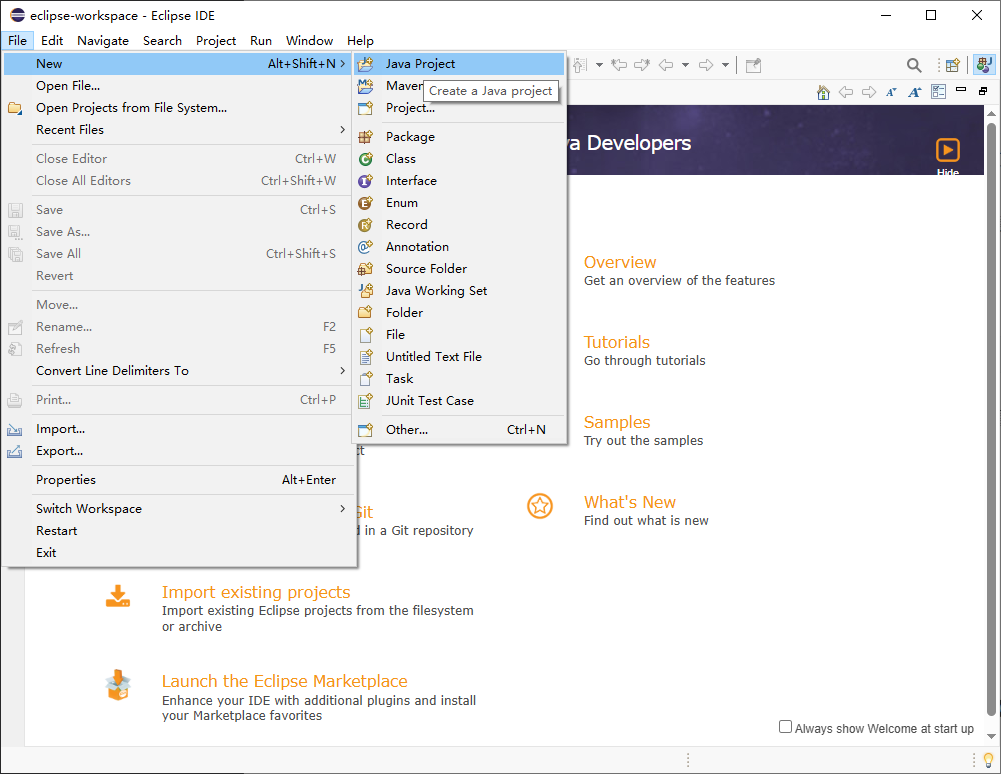
Task: Reduce the Welcome page font size
Action: (x=891, y=92)
